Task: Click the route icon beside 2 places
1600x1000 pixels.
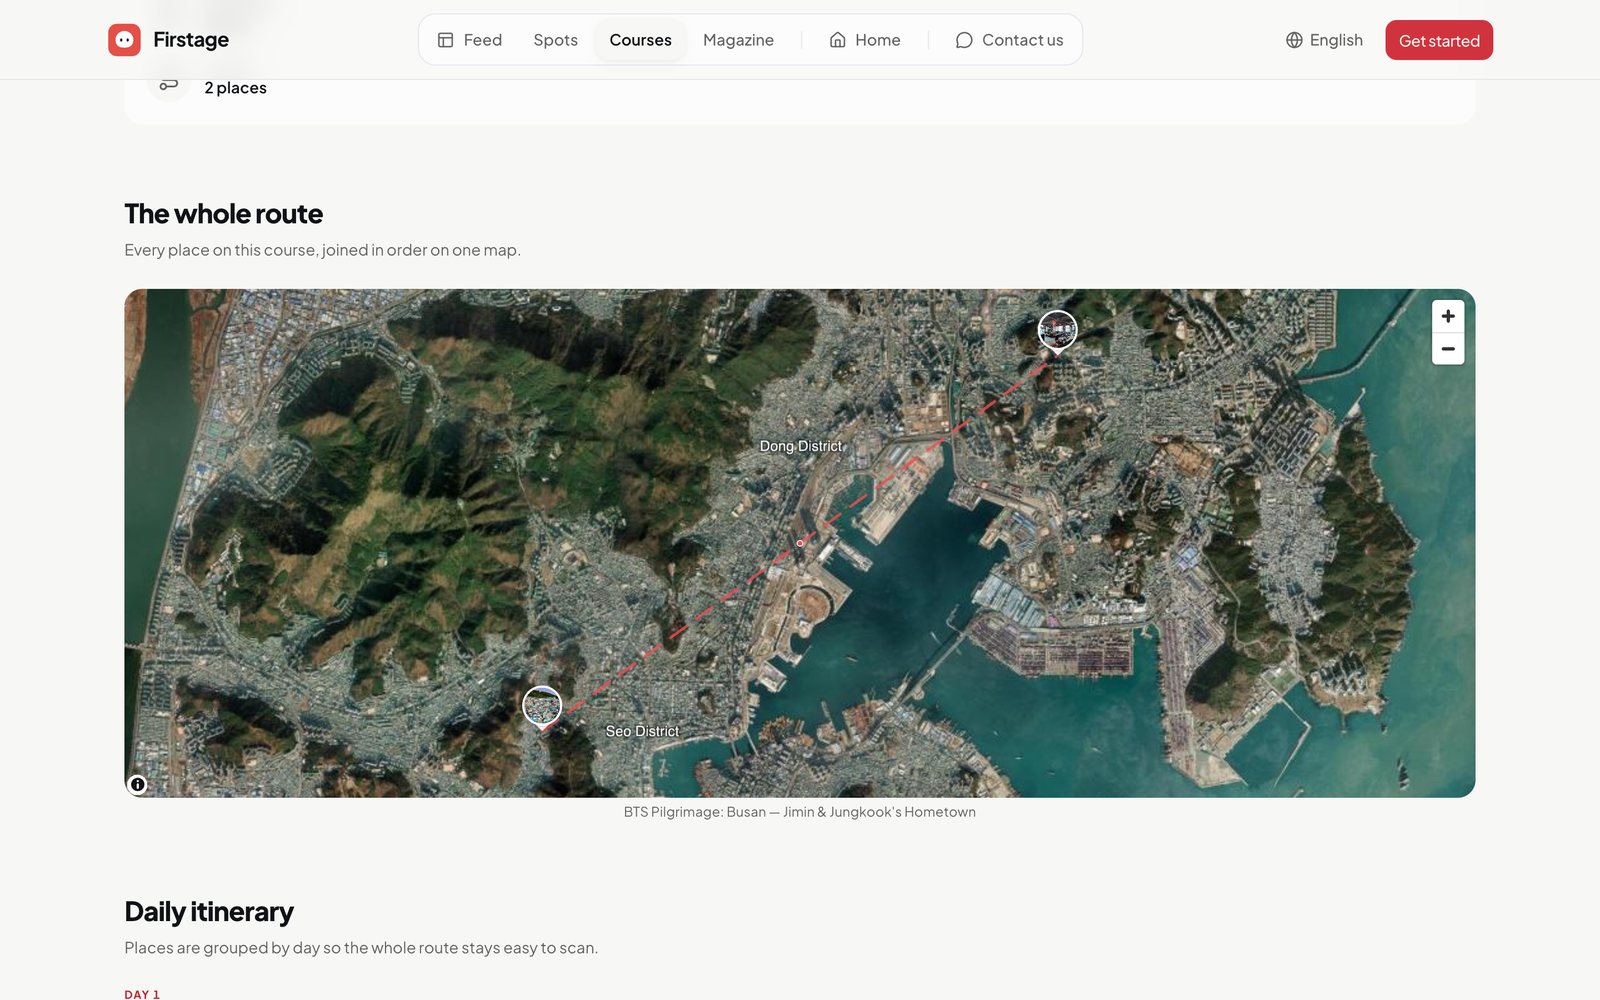Action: click(x=169, y=85)
